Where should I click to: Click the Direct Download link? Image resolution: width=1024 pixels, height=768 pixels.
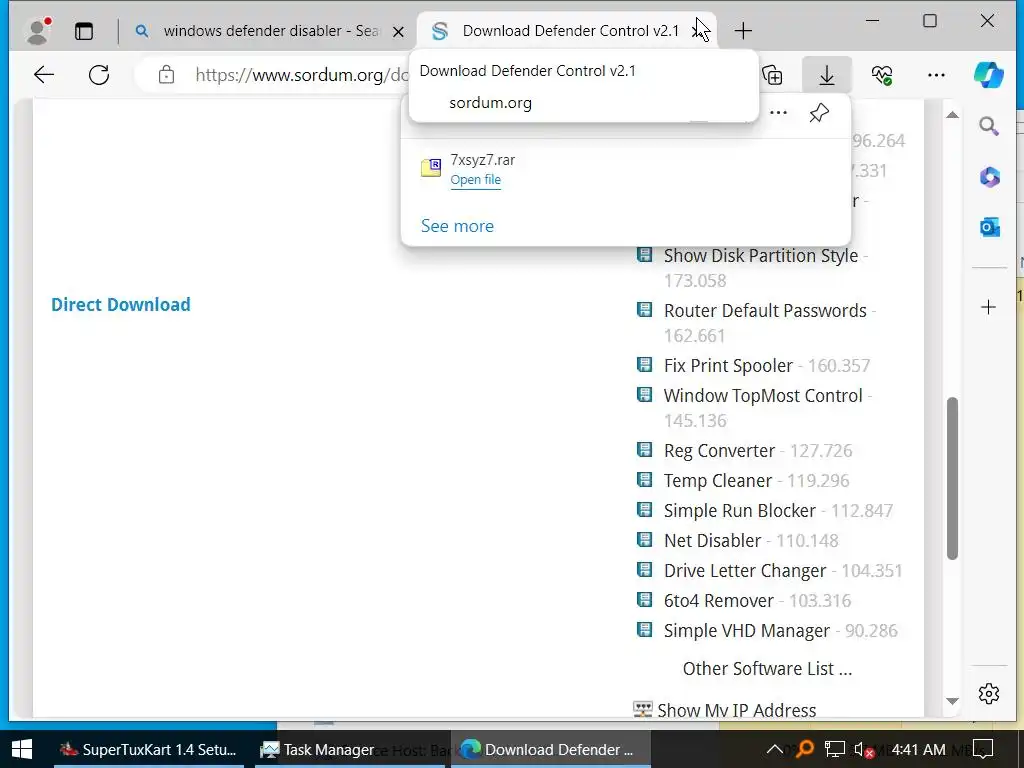(x=121, y=305)
